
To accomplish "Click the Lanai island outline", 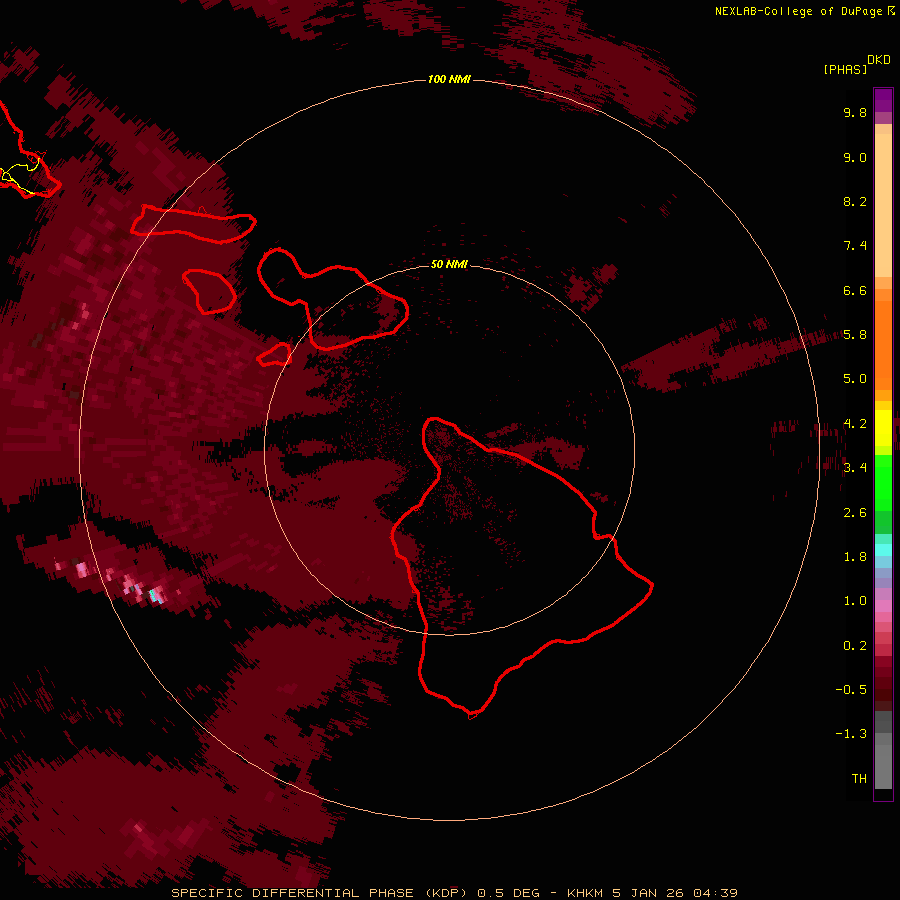I will tap(210, 292).
